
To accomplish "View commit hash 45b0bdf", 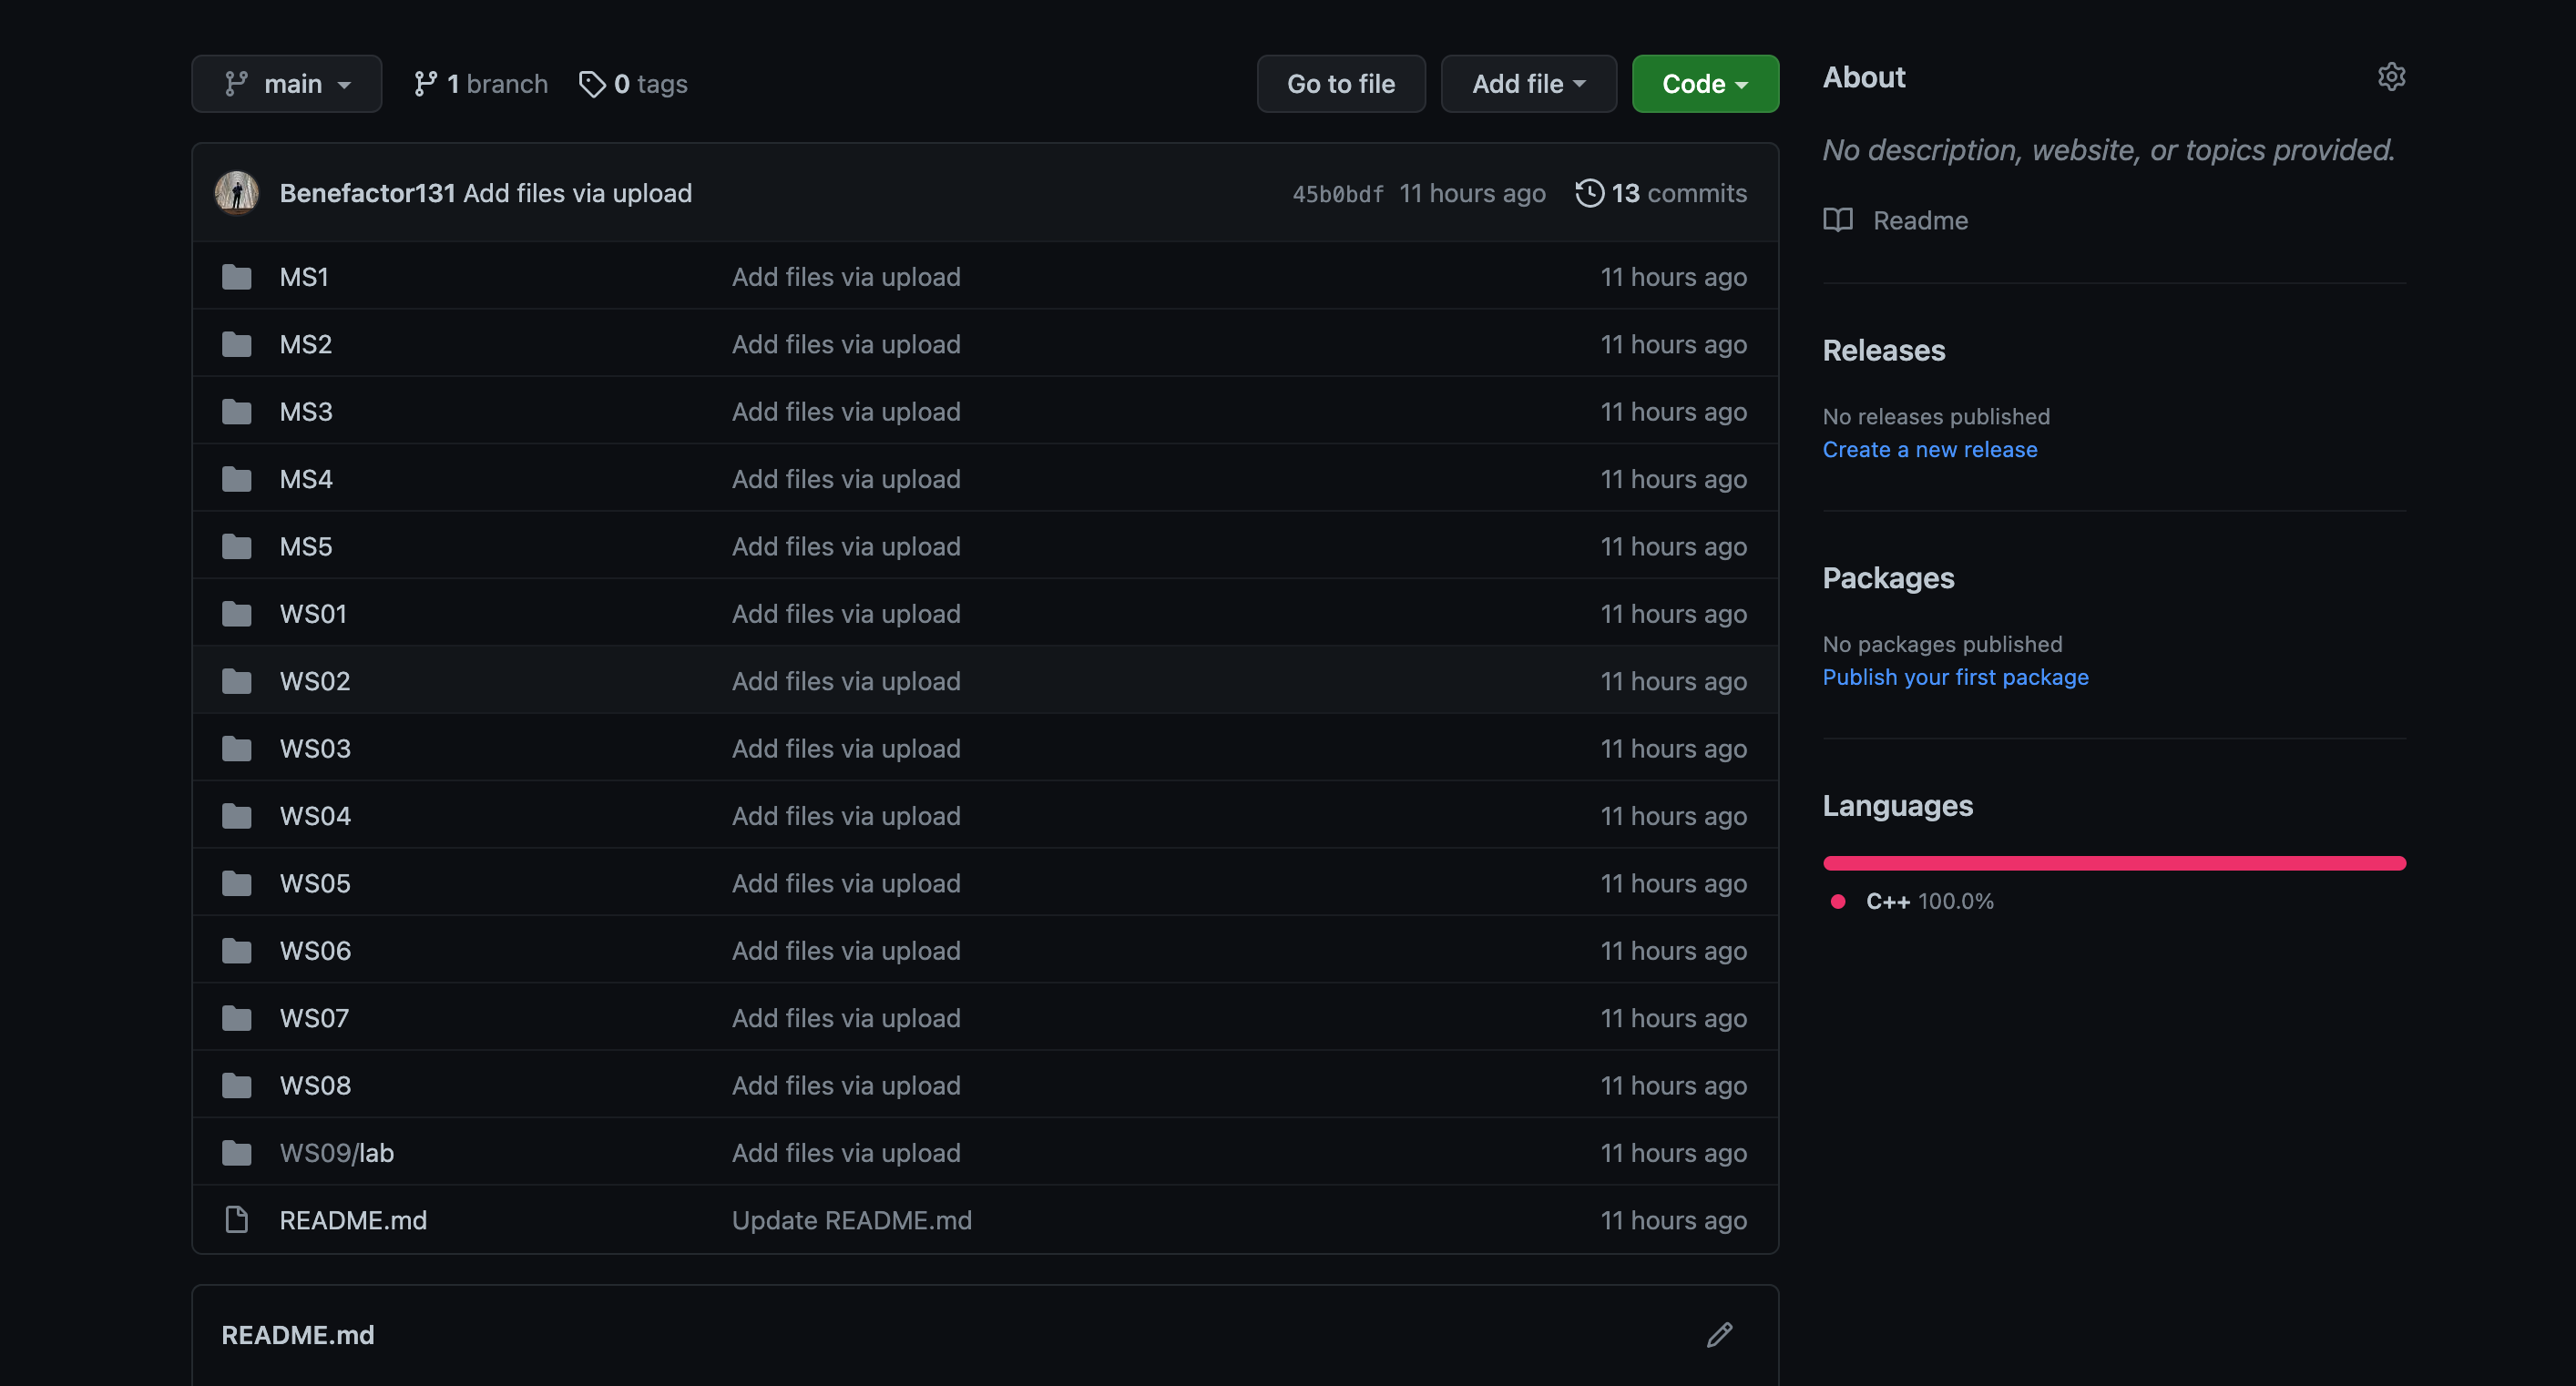I will [1337, 194].
